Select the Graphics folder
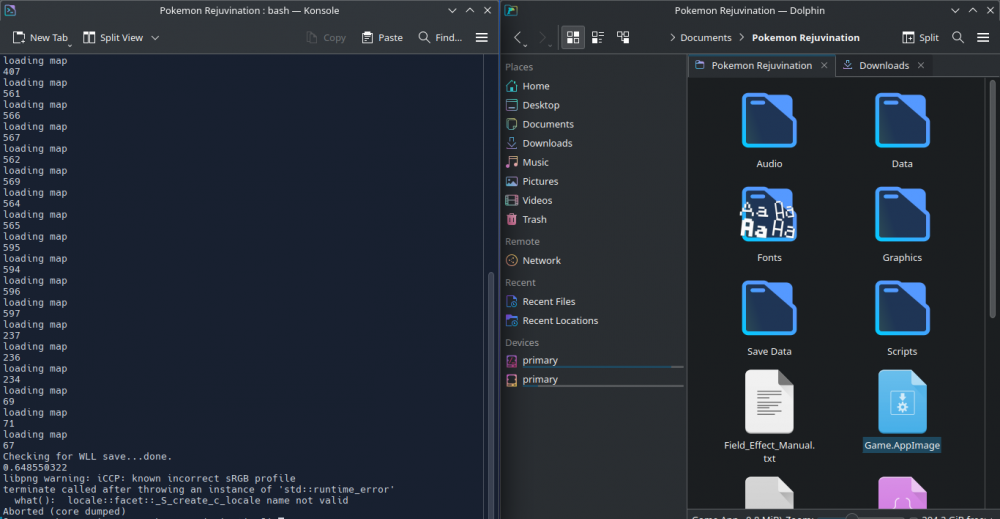 (902, 224)
